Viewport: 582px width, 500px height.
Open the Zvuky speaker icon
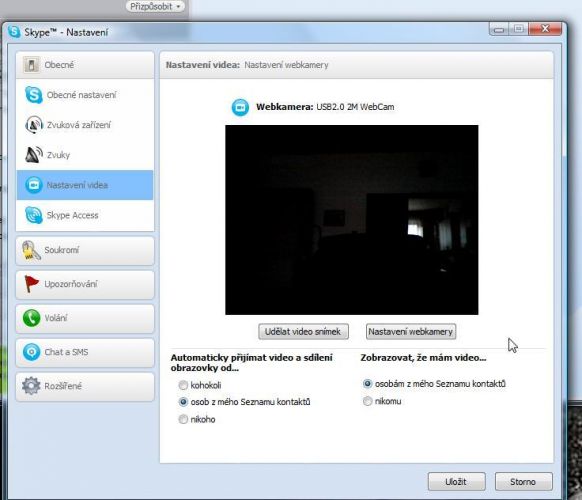[x=34, y=155]
